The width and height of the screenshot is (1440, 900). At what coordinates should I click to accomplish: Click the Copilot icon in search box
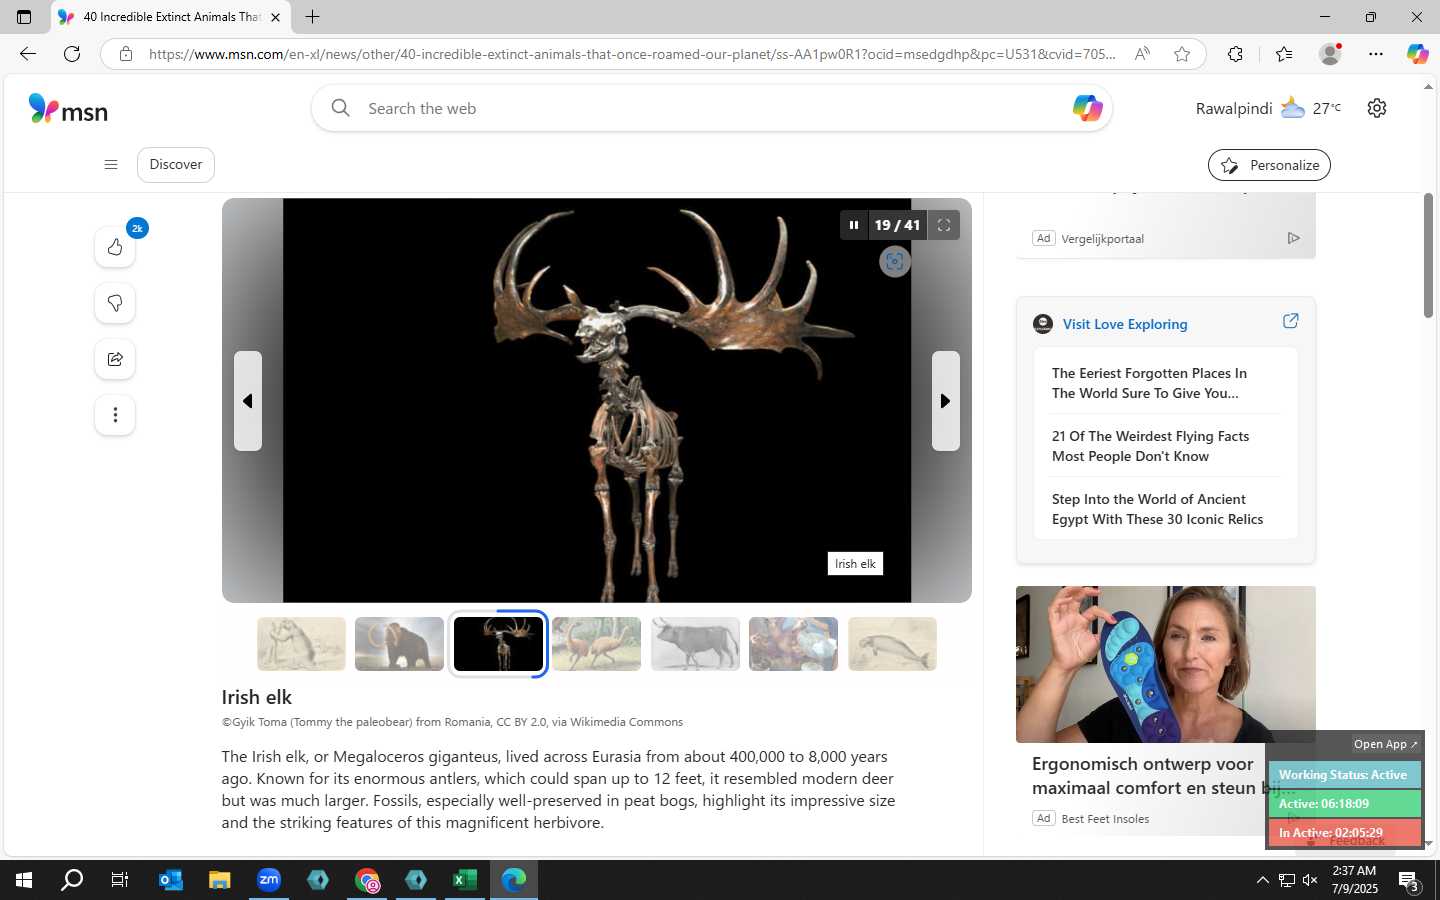[1087, 108]
